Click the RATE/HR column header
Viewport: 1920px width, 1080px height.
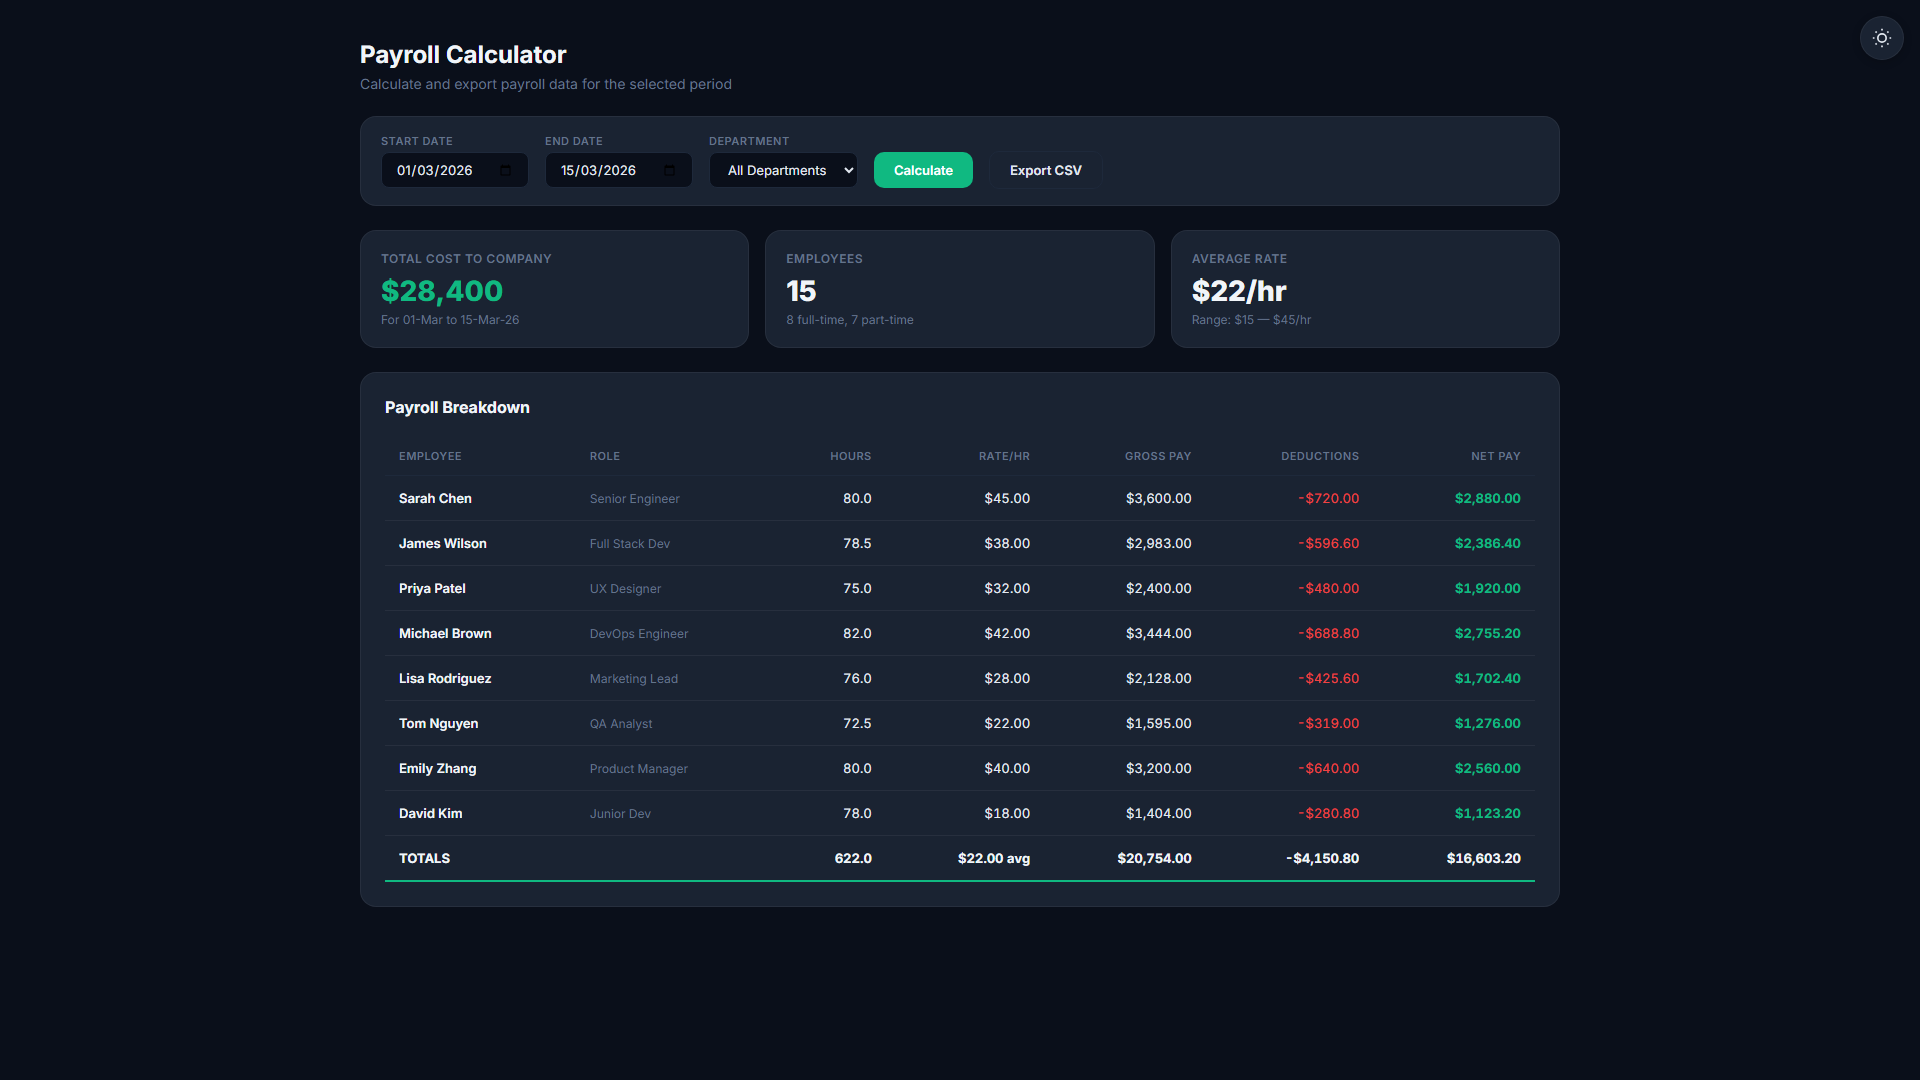click(x=1004, y=456)
